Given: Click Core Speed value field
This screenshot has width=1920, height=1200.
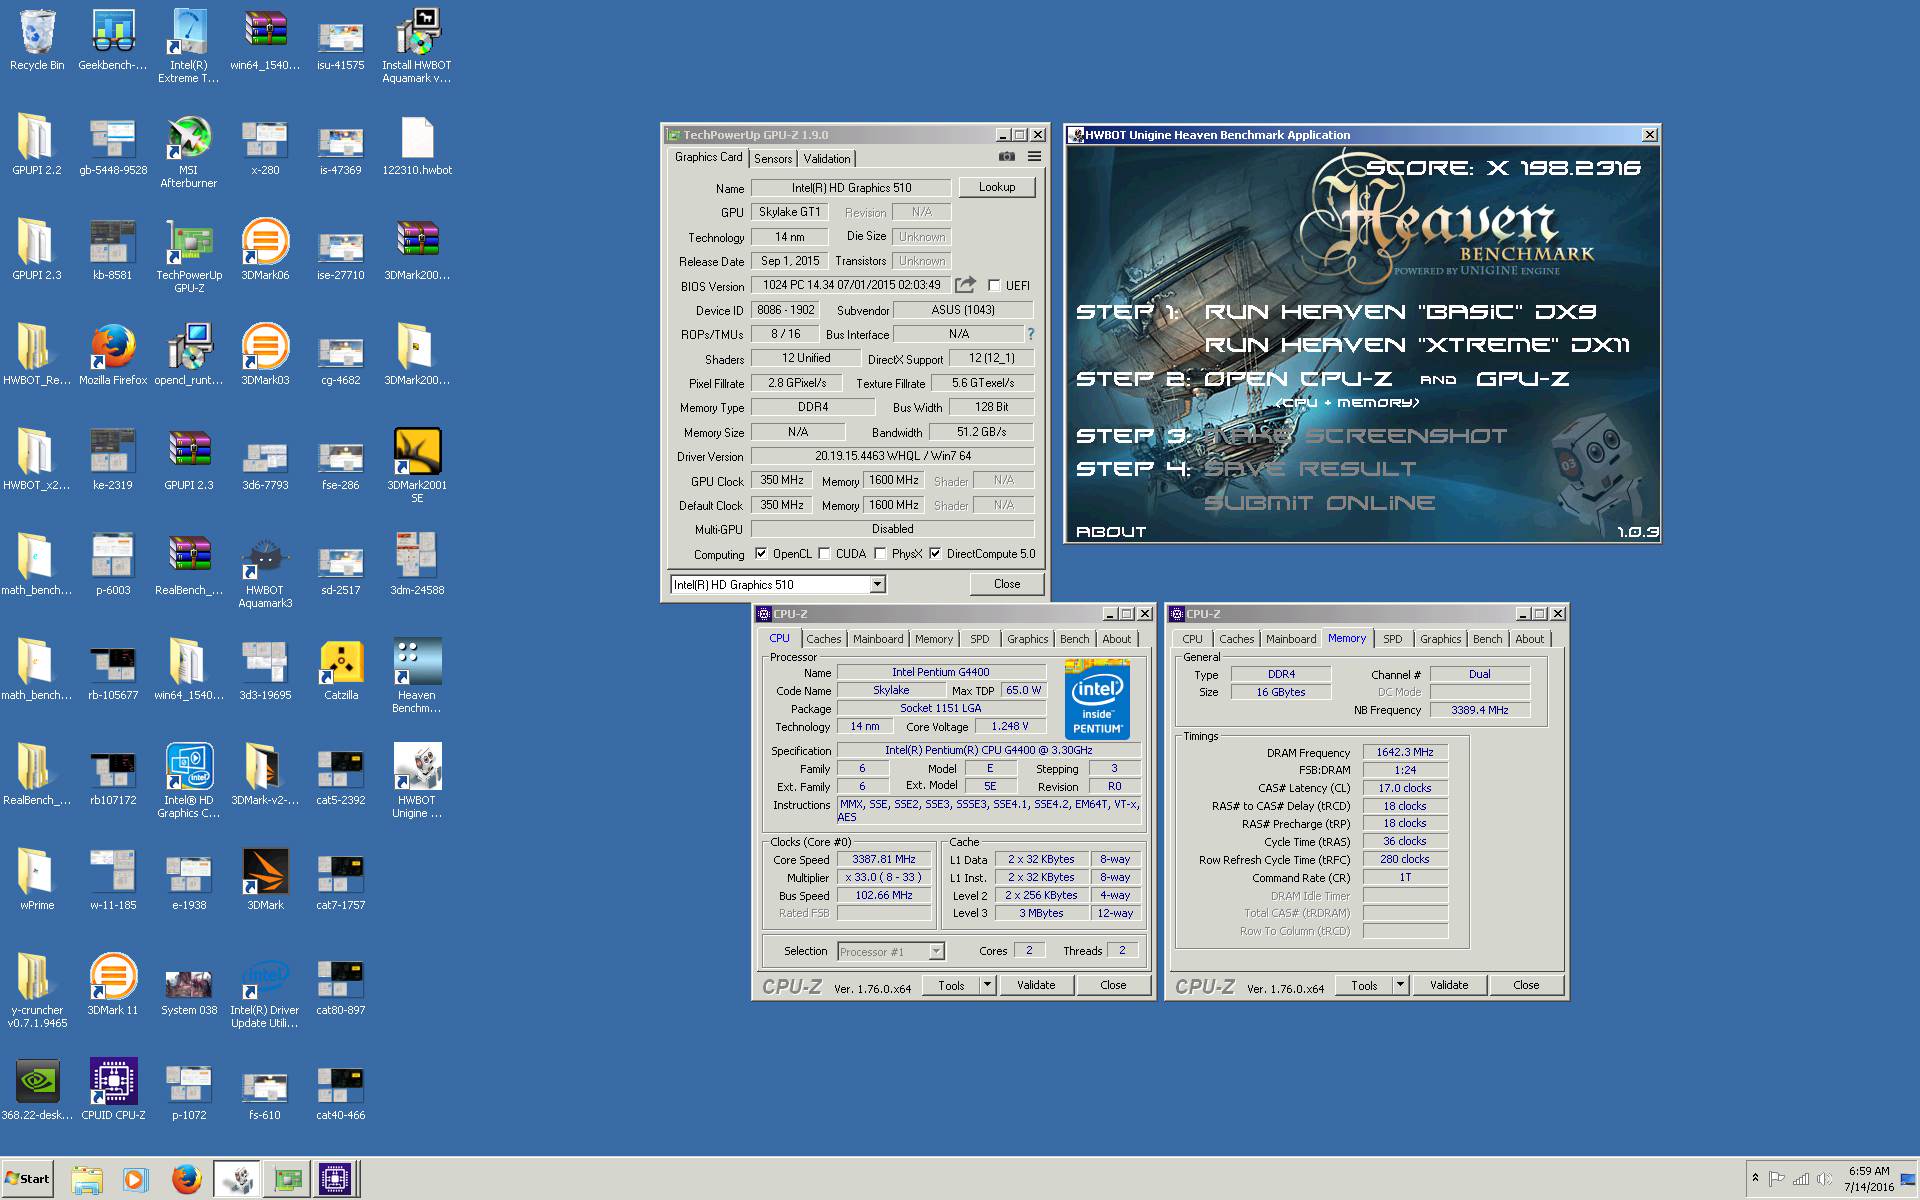Looking at the screenshot, I should pyautogui.click(x=884, y=859).
